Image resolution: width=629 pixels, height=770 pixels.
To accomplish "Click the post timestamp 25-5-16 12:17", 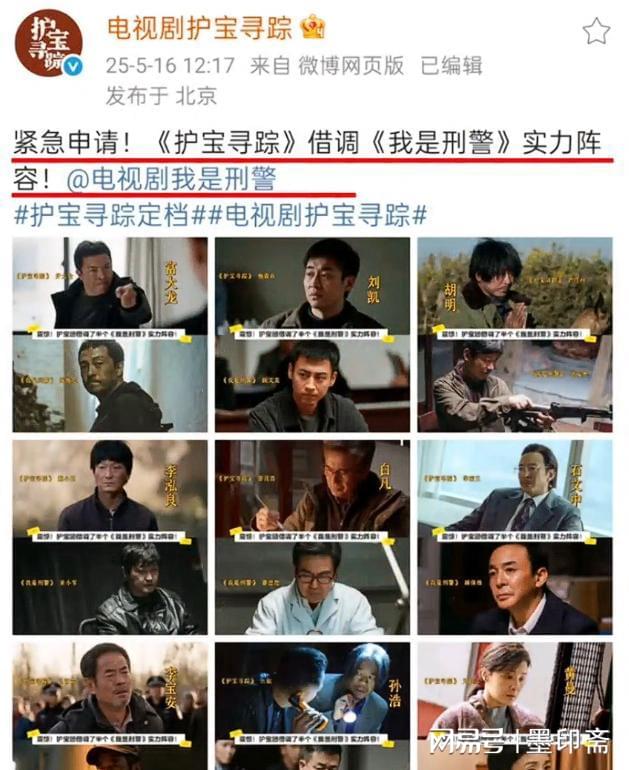I will [x=170, y=65].
